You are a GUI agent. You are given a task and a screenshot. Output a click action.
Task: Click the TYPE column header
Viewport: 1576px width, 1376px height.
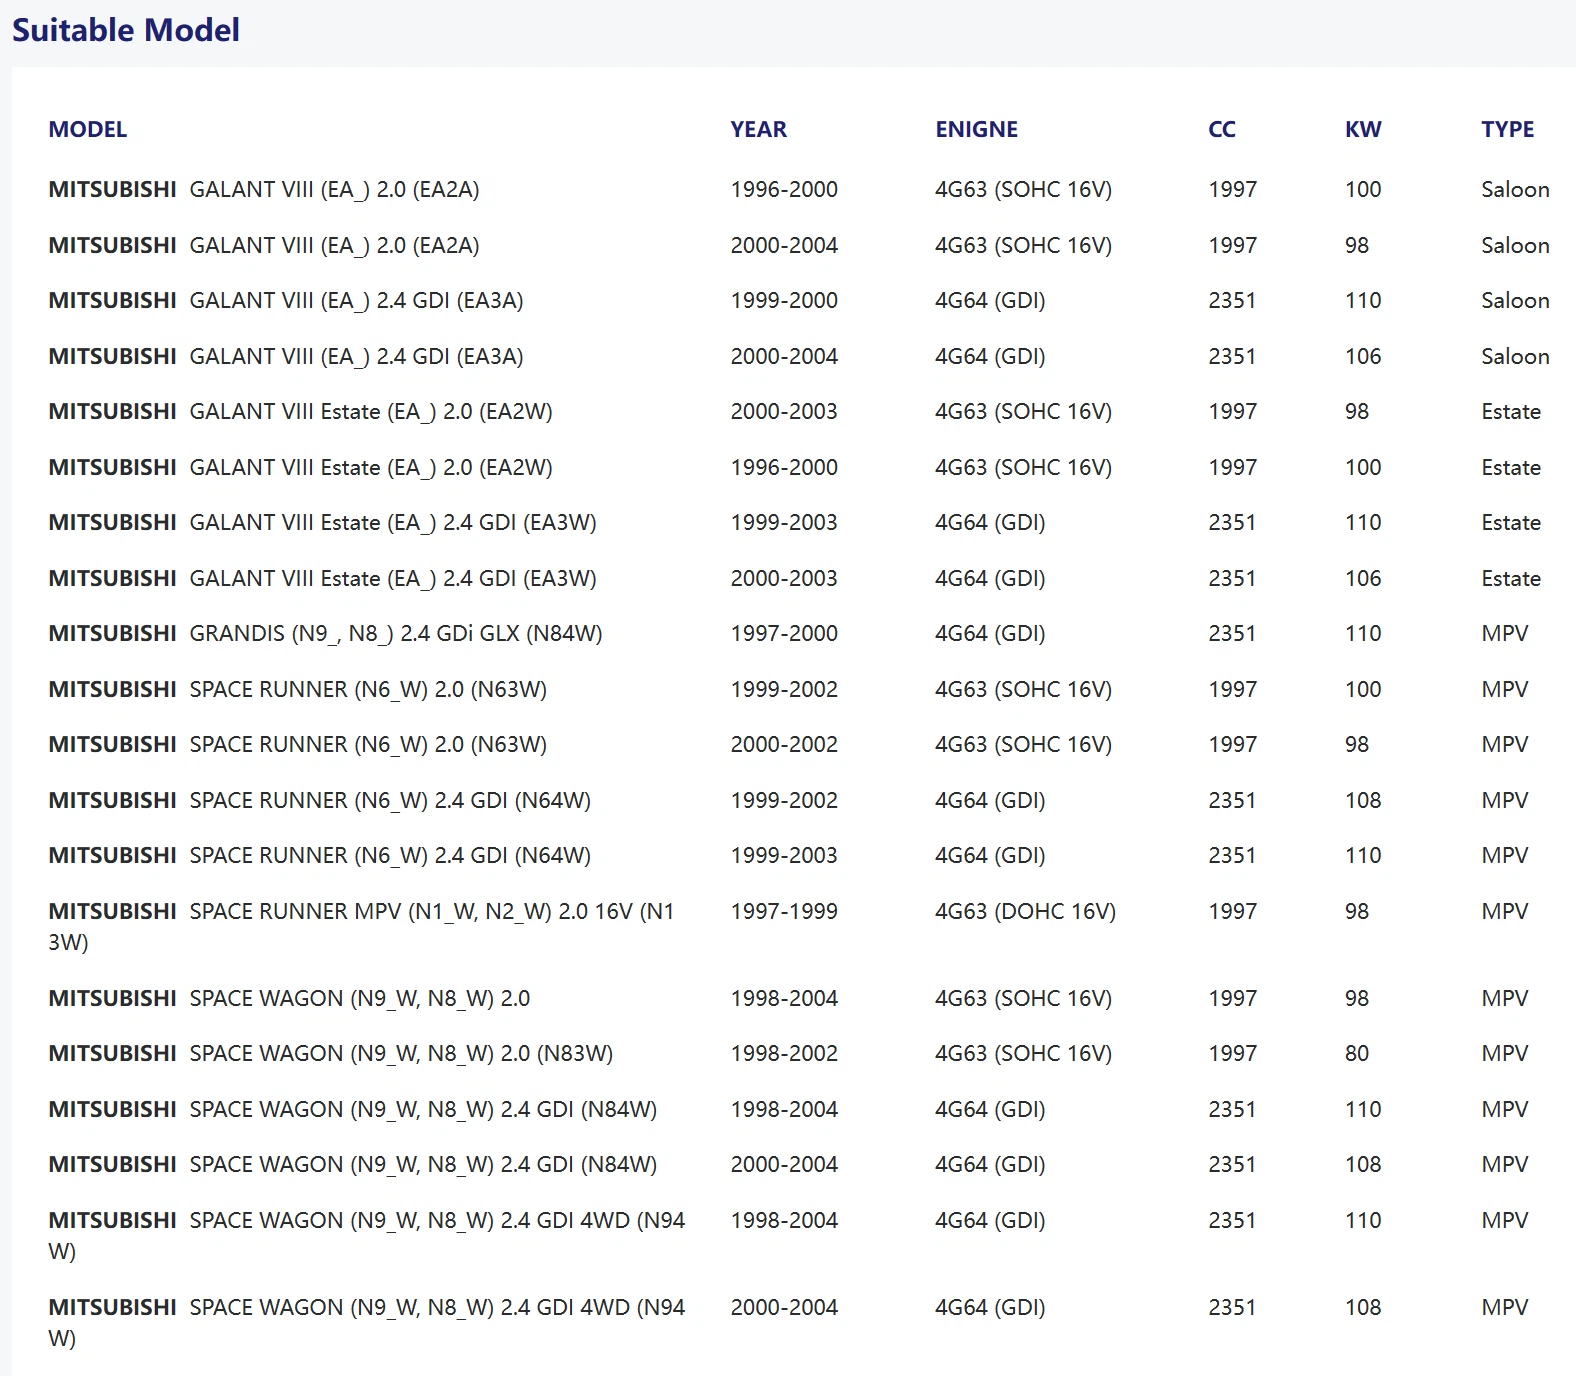[1507, 129]
